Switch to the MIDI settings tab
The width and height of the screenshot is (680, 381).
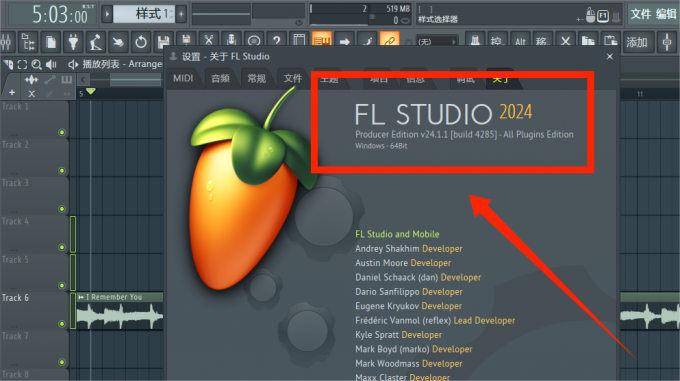click(x=183, y=78)
